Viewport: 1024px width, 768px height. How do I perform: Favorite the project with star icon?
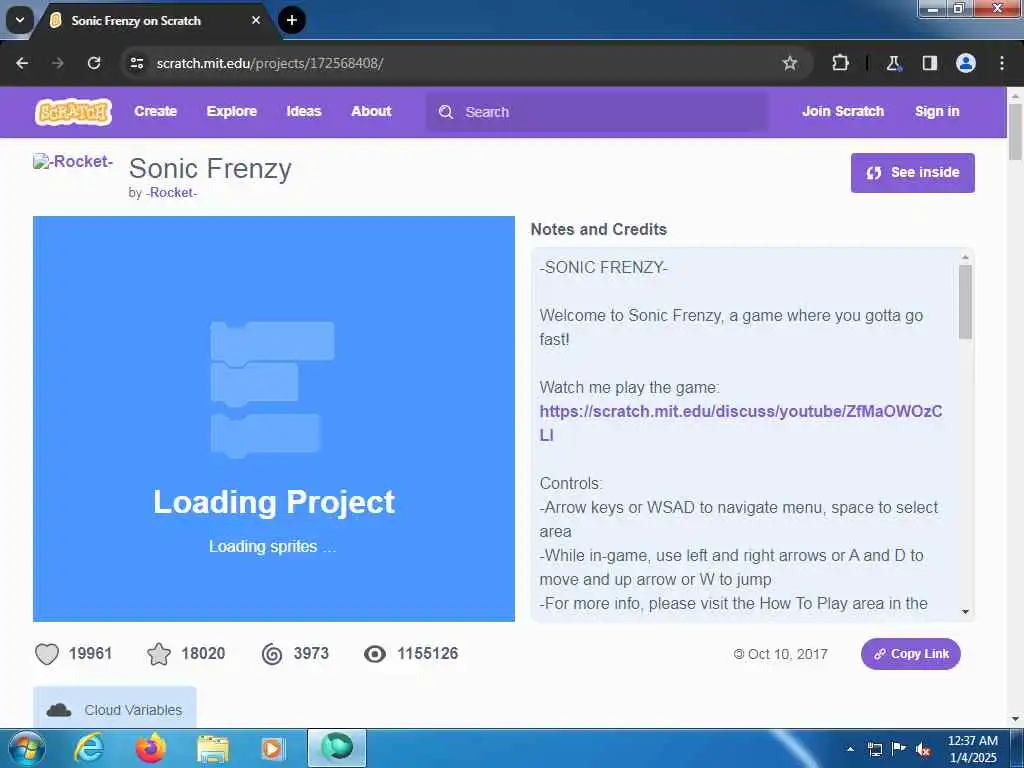tap(159, 654)
